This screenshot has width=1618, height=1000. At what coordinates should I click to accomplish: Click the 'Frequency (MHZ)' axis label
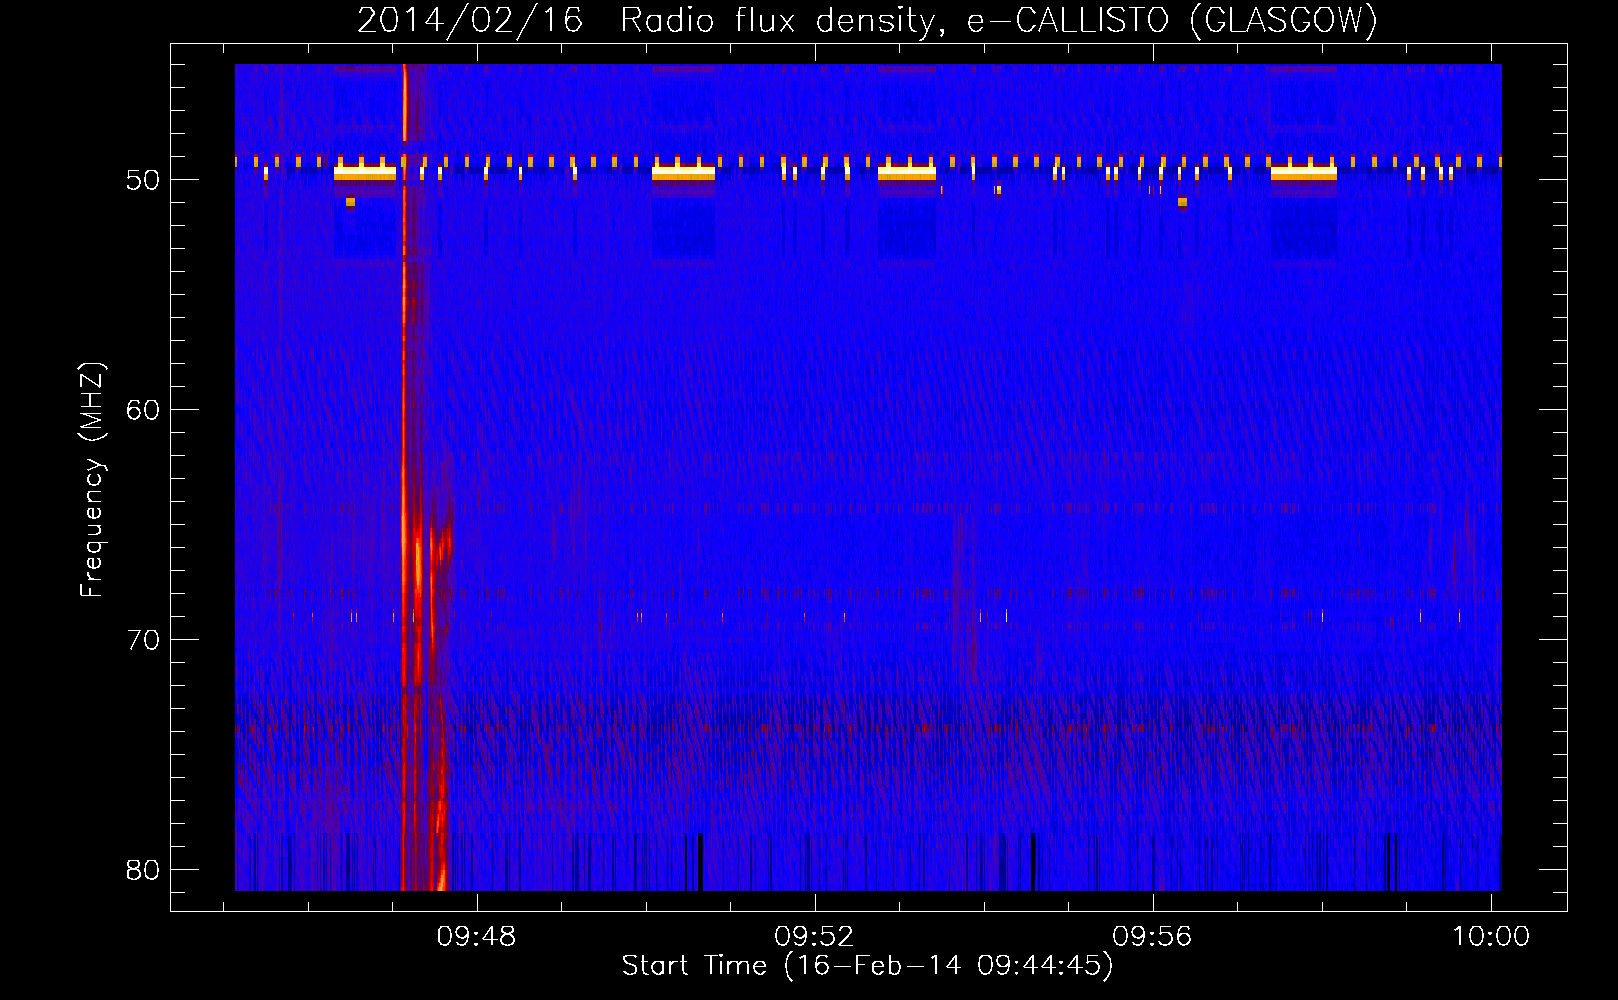tap(92, 480)
